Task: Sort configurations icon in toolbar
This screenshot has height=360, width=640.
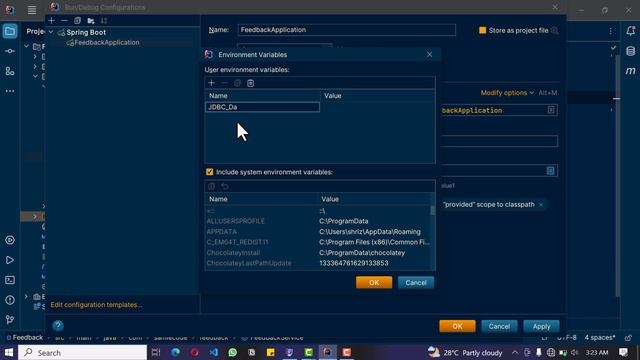Action: point(104,20)
